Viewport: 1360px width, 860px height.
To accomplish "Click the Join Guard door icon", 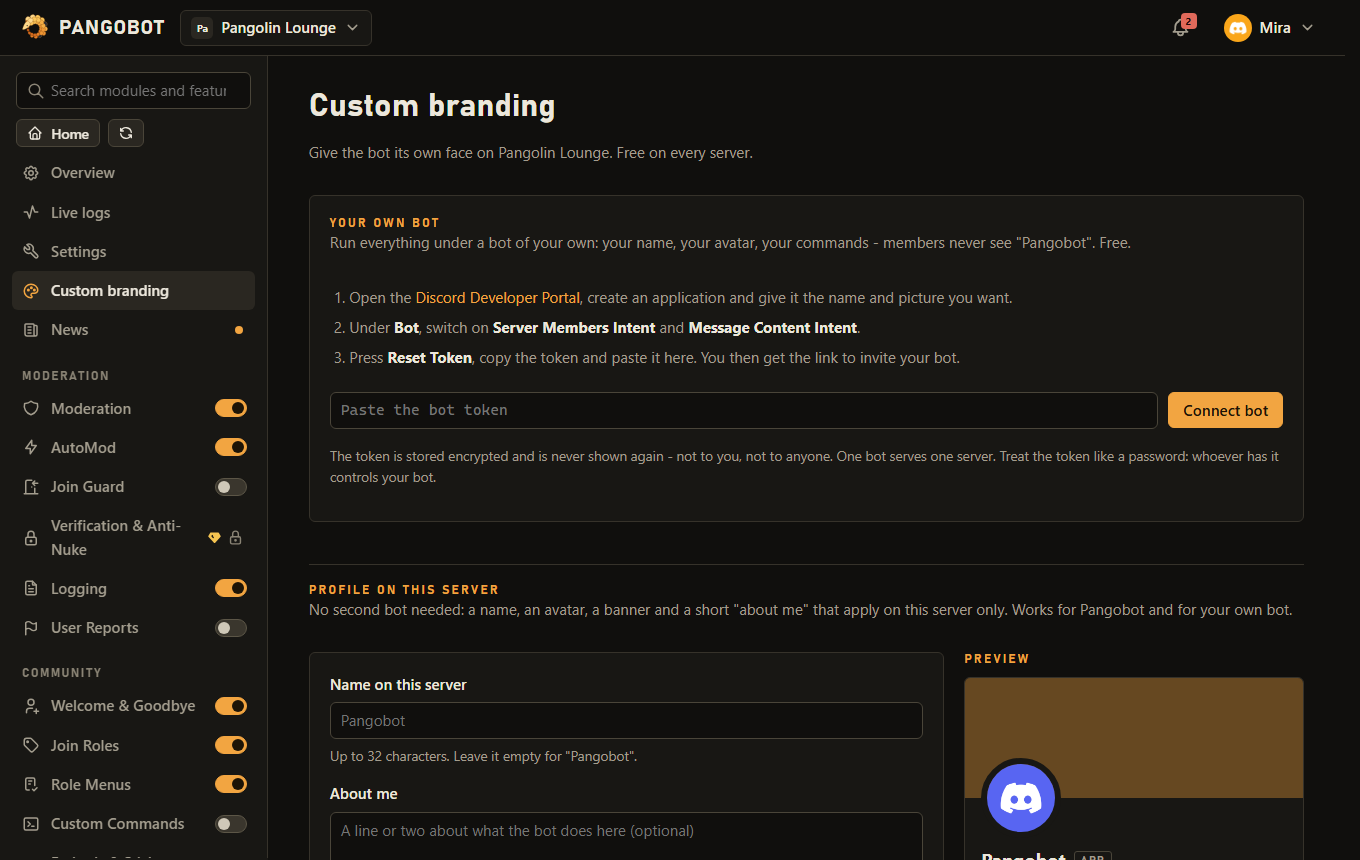I will click(x=31, y=487).
